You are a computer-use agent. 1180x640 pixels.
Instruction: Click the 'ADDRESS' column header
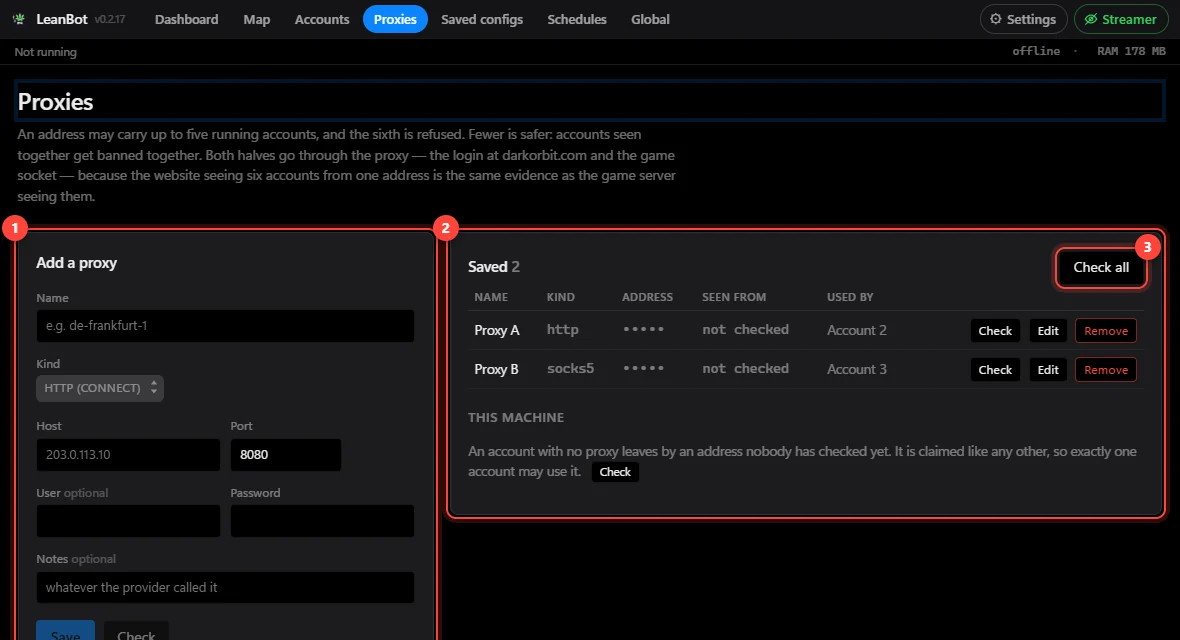pos(647,297)
